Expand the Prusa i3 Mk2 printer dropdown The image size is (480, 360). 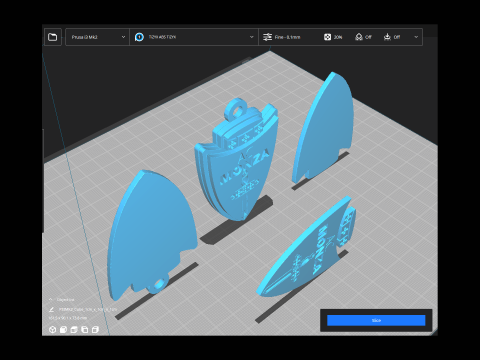tap(97, 37)
